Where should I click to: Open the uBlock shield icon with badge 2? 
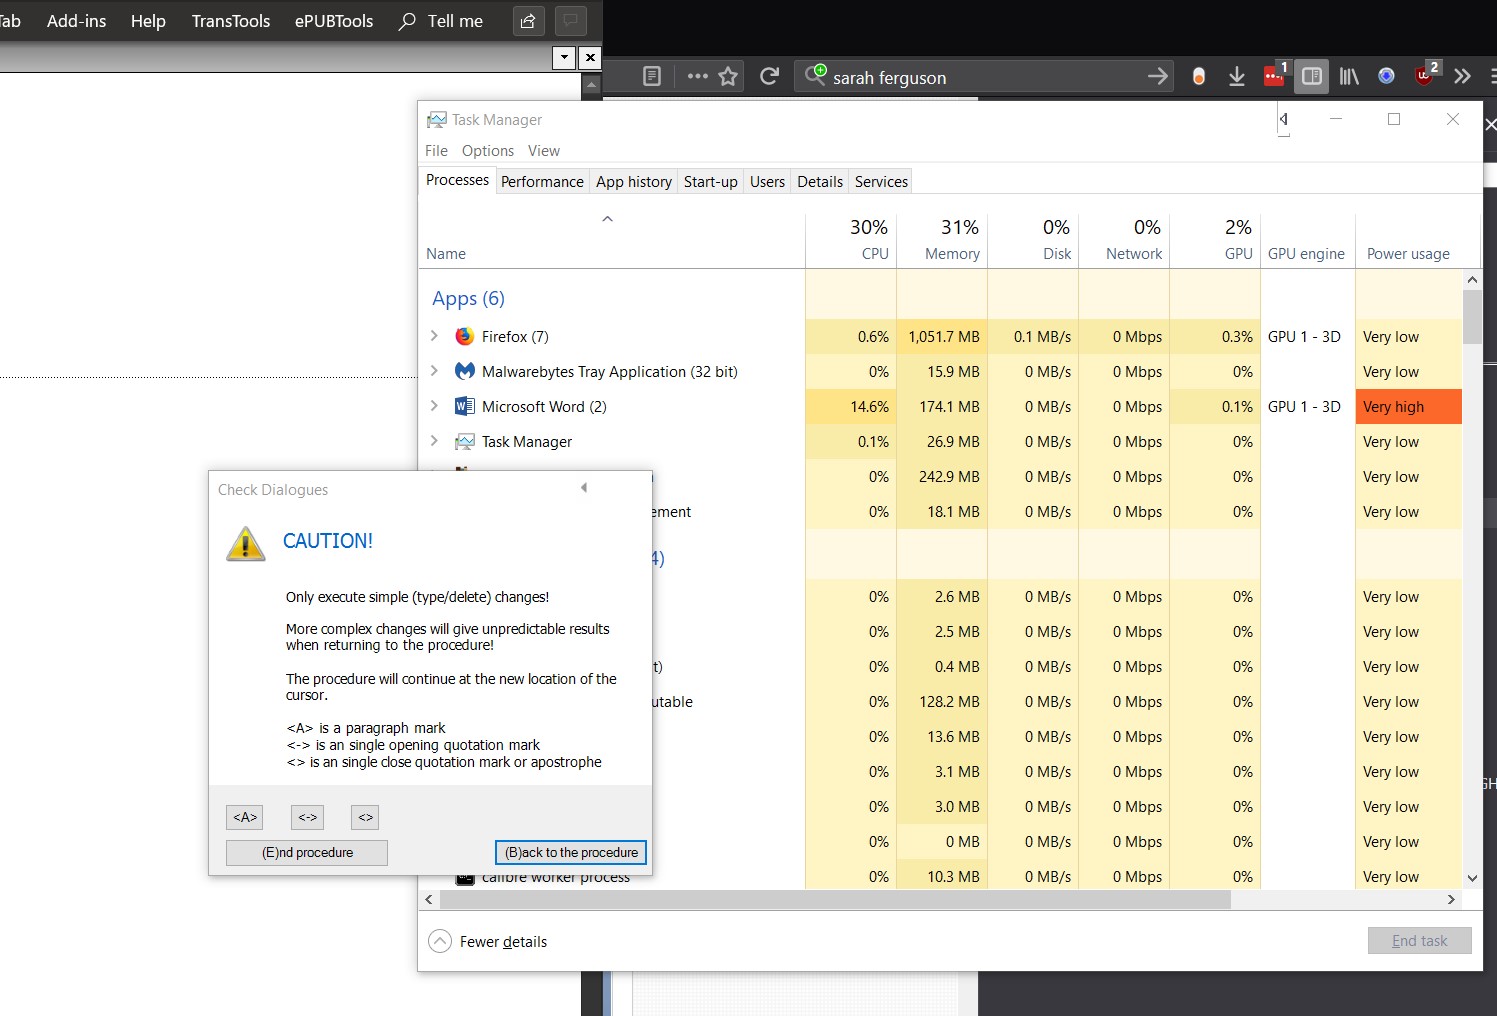pyautogui.click(x=1426, y=75)
